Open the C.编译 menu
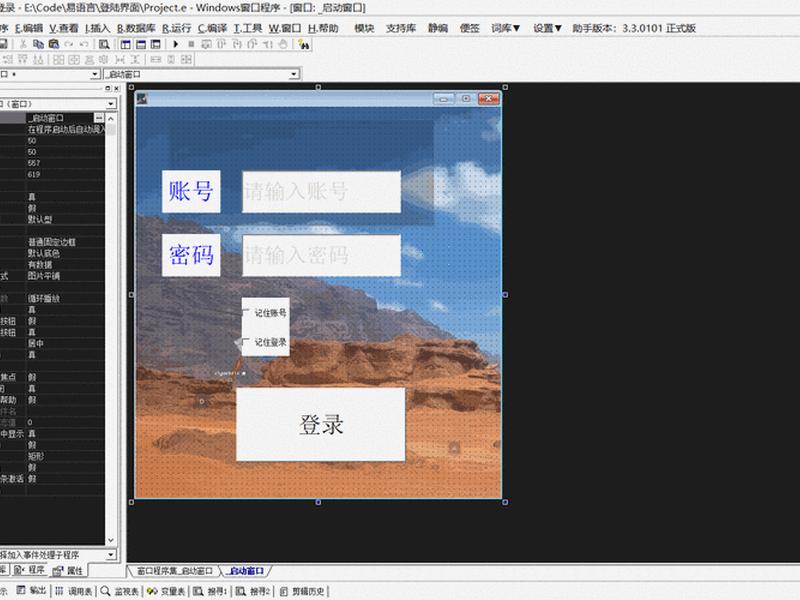The image size is (800, 600). pos(212,28)
